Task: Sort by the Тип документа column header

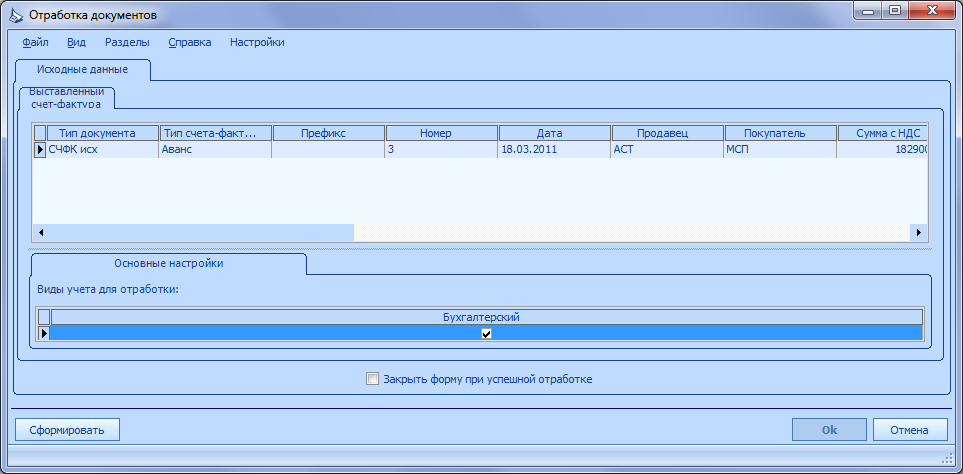Action: click(x=102, y=133)
